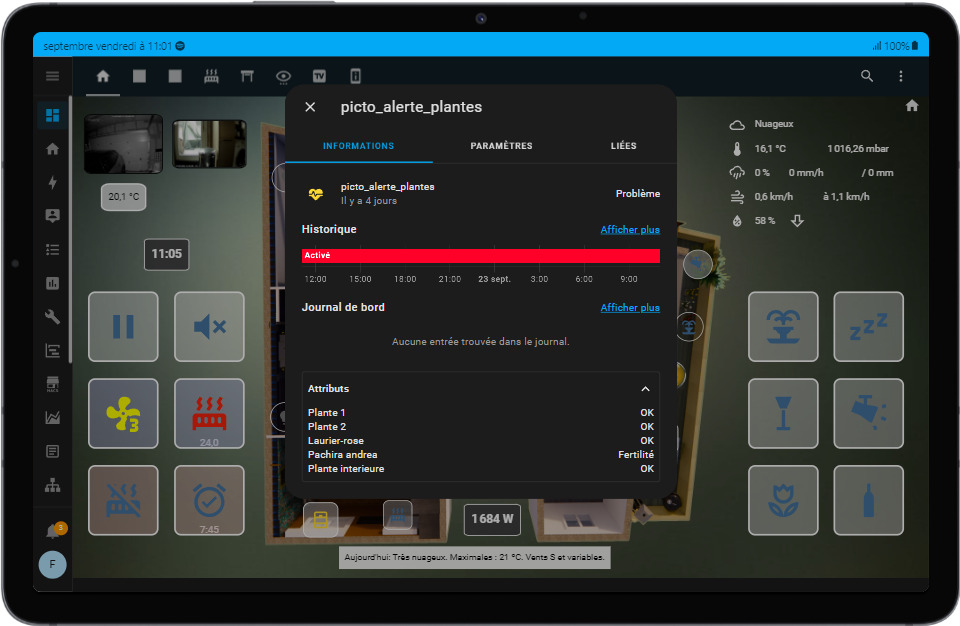Open the first camera thumbnail
The image size is (960, 626).
tap(124, 144)
